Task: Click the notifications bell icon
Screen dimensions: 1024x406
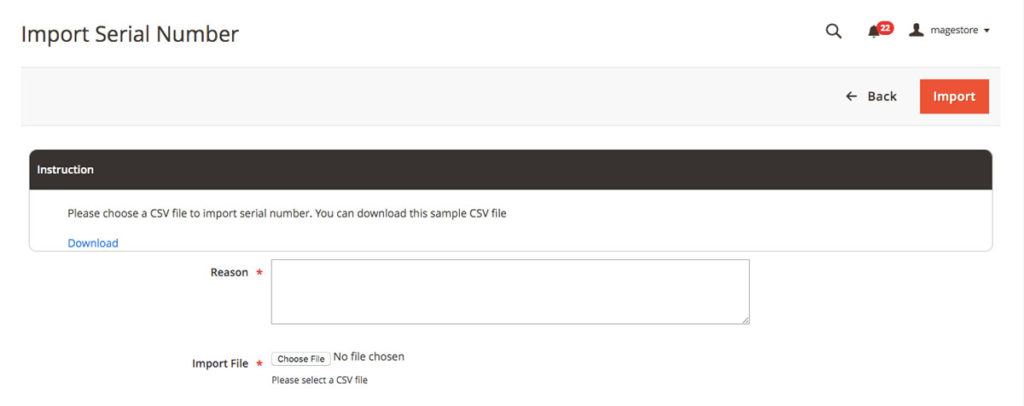Action: 874,32
